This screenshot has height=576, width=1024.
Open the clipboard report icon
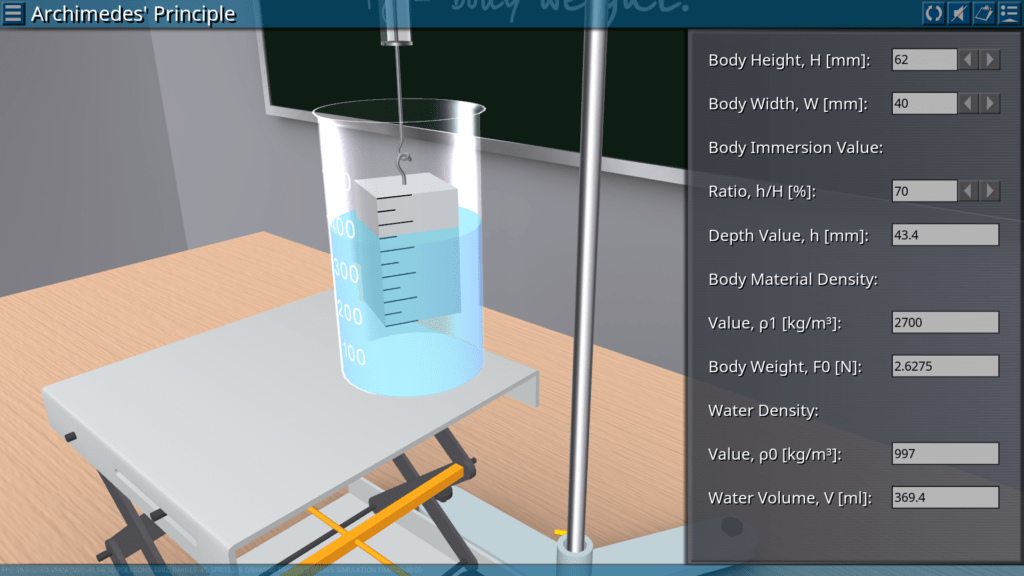coord(983,13)
